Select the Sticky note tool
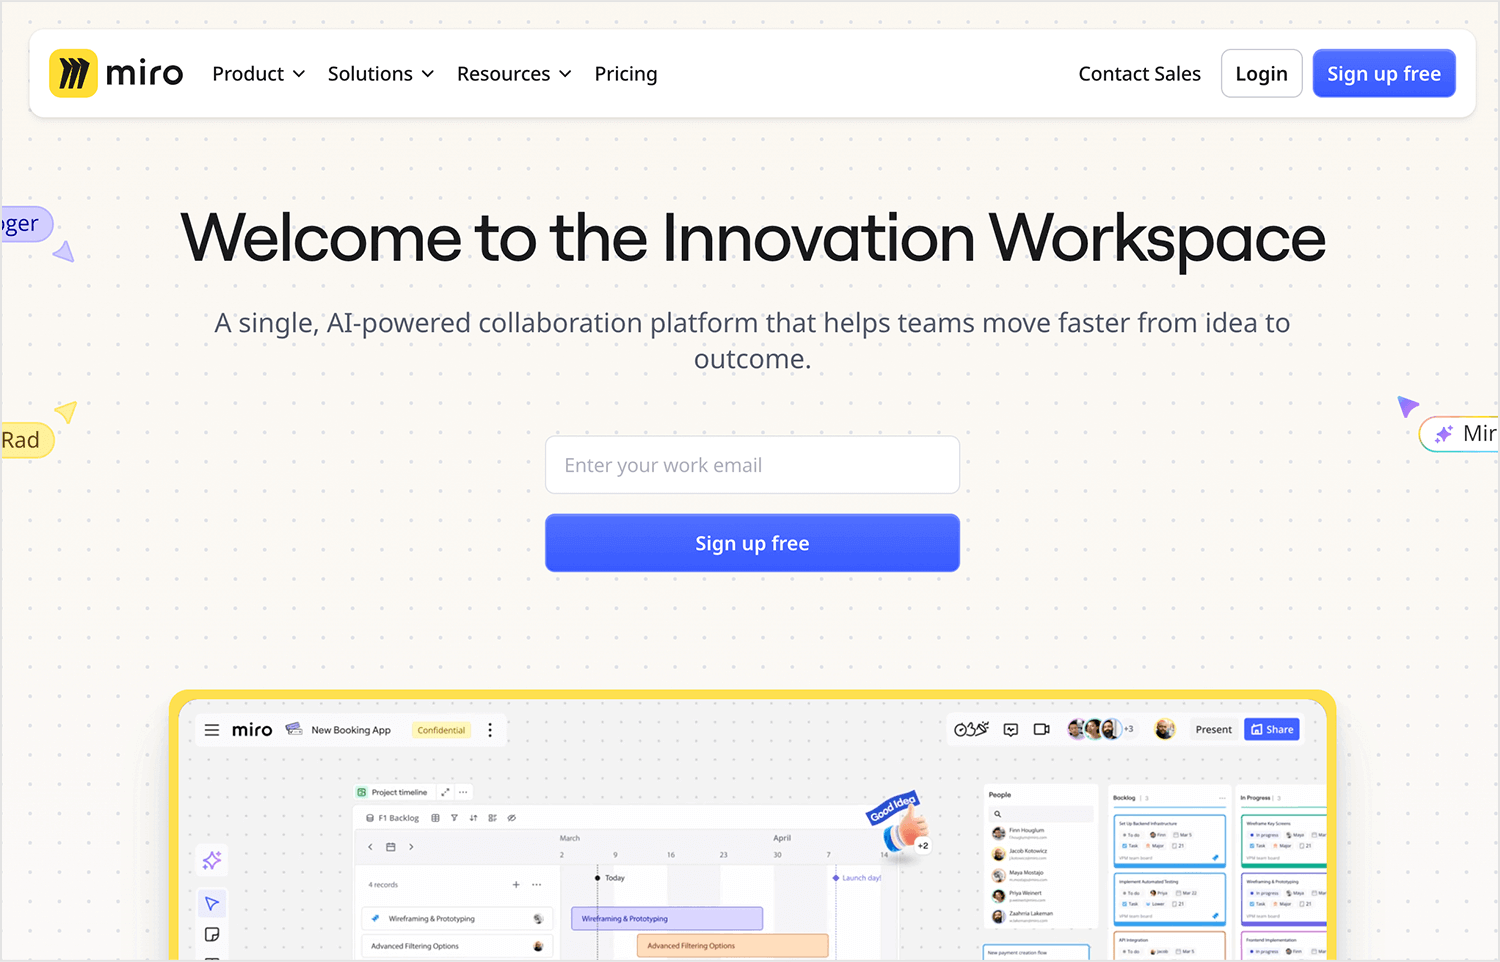This screenshot has height=962, width=1500. (212, 935)
